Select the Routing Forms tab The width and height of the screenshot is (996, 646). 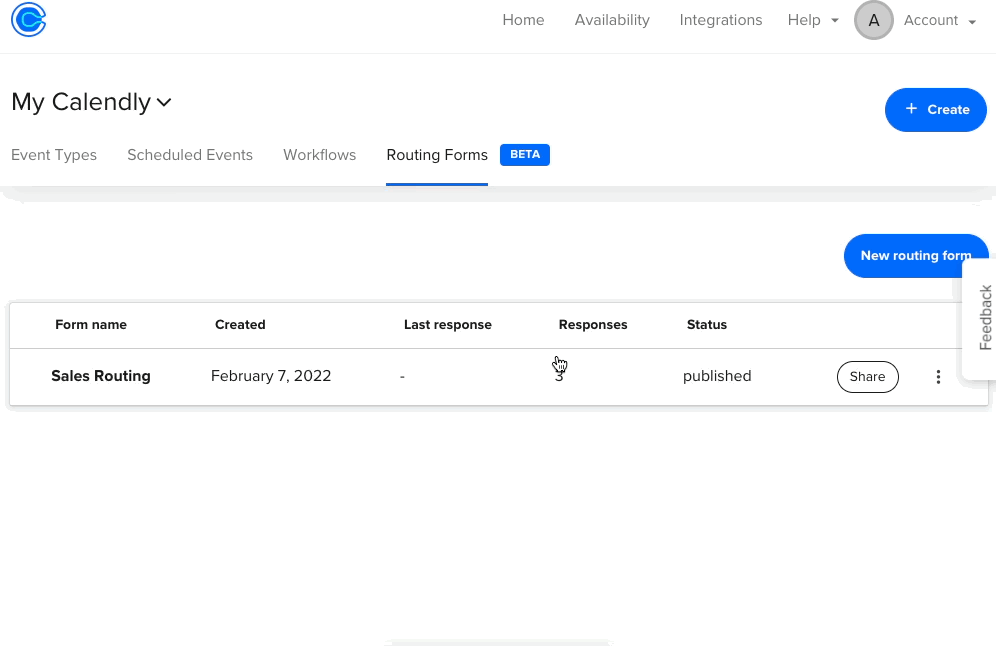[x=437, y=155]
